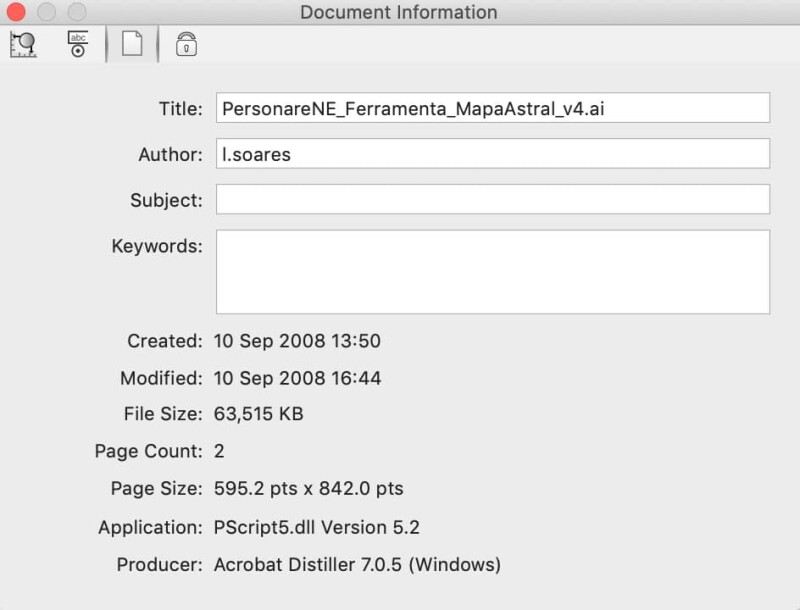Open the padlock document permissions tab
This screenshot has width=800, height=610.
(x=186, y=45)
